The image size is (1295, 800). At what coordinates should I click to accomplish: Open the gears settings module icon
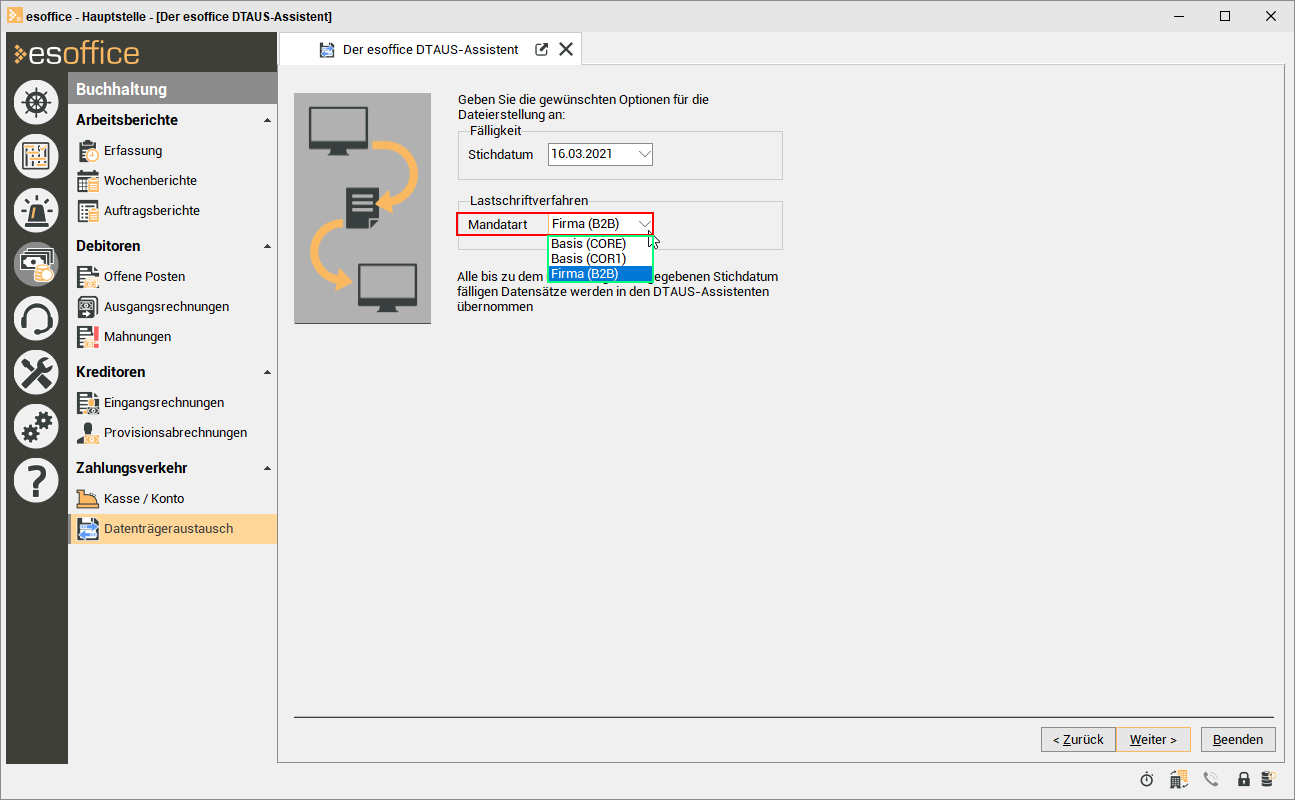36,426
